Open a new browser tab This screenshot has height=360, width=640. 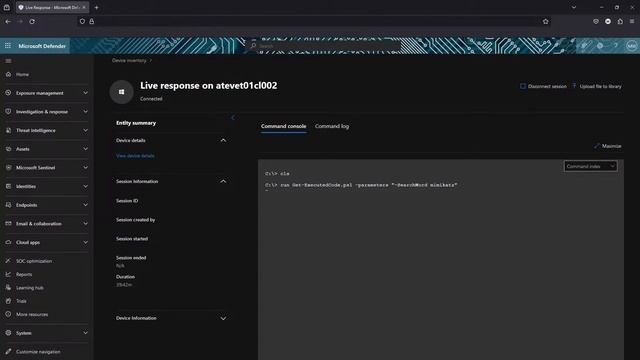[96, 7]
